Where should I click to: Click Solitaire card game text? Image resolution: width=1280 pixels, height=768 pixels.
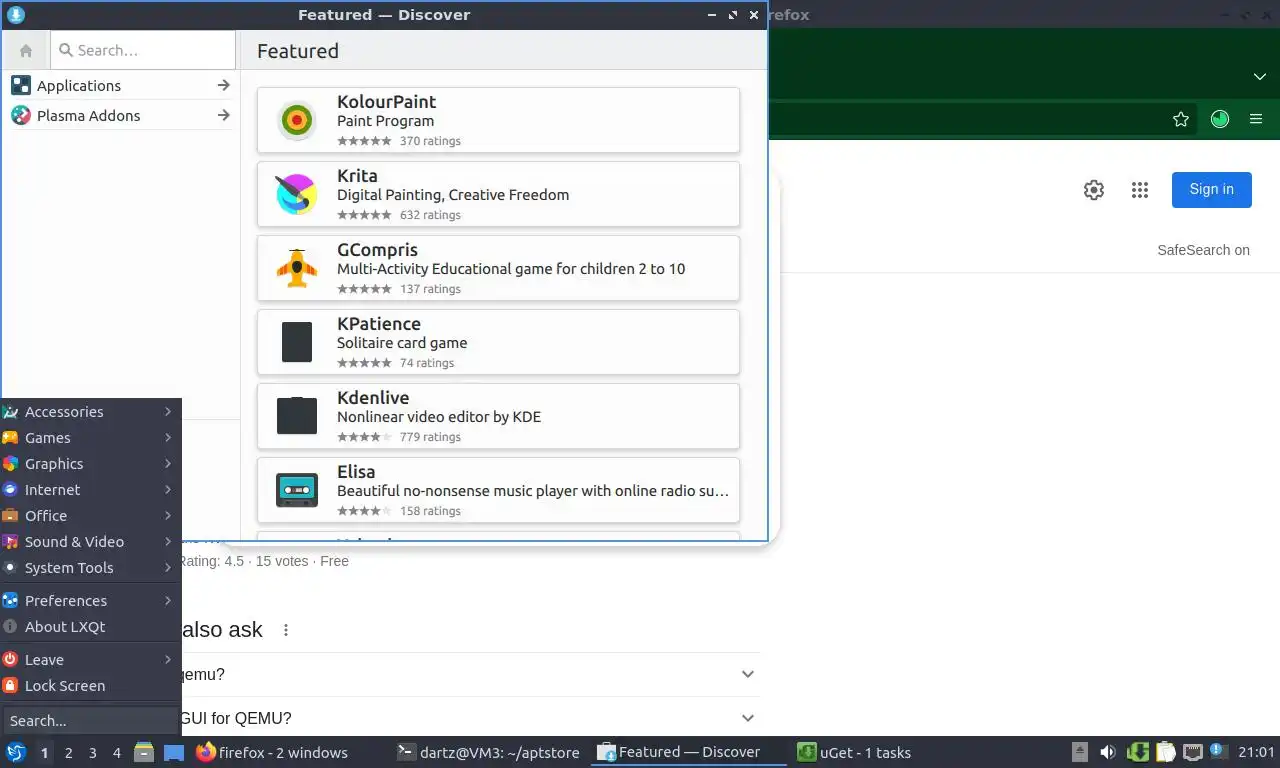pyautogui.click(x=402, y=343)
